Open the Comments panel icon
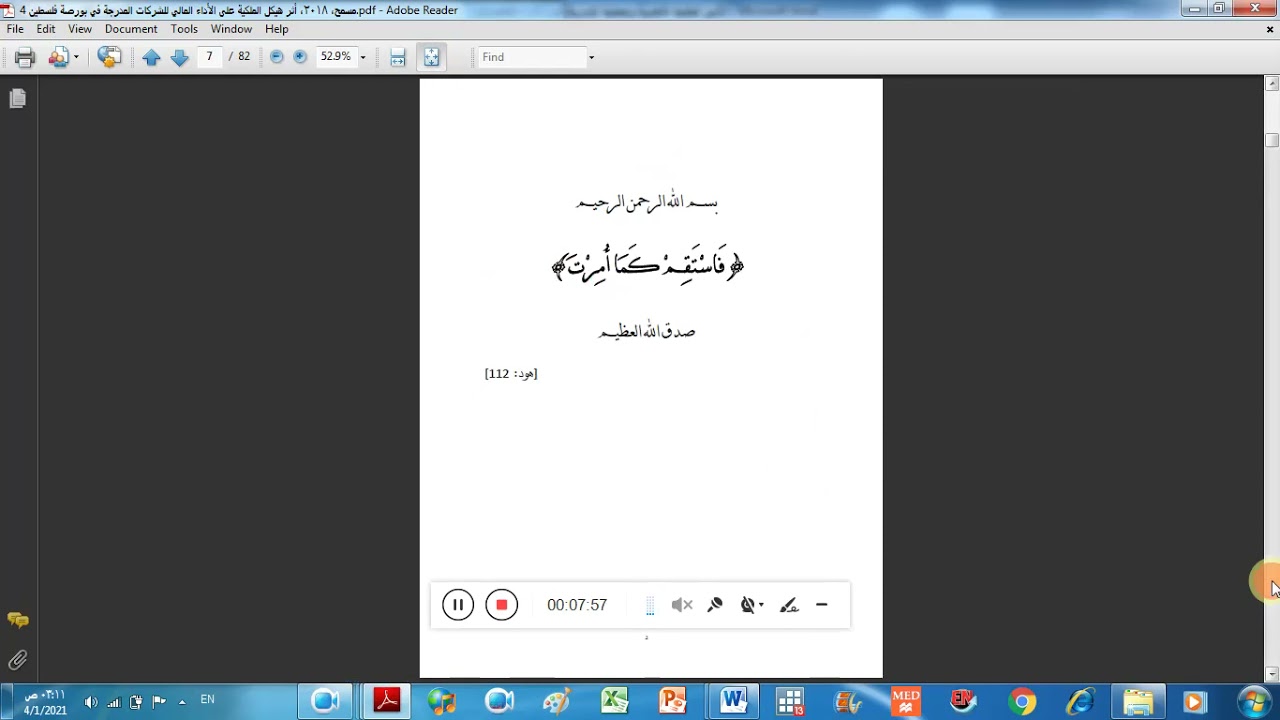The image size is (1280, 720). tap(17, 620)
